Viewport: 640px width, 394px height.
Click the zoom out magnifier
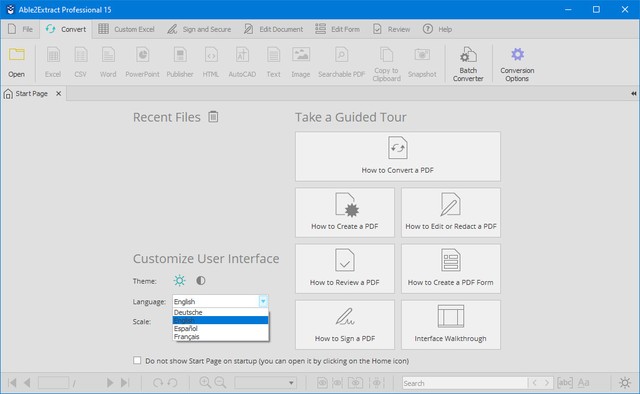pyautogui.click(x=220, y=383)
